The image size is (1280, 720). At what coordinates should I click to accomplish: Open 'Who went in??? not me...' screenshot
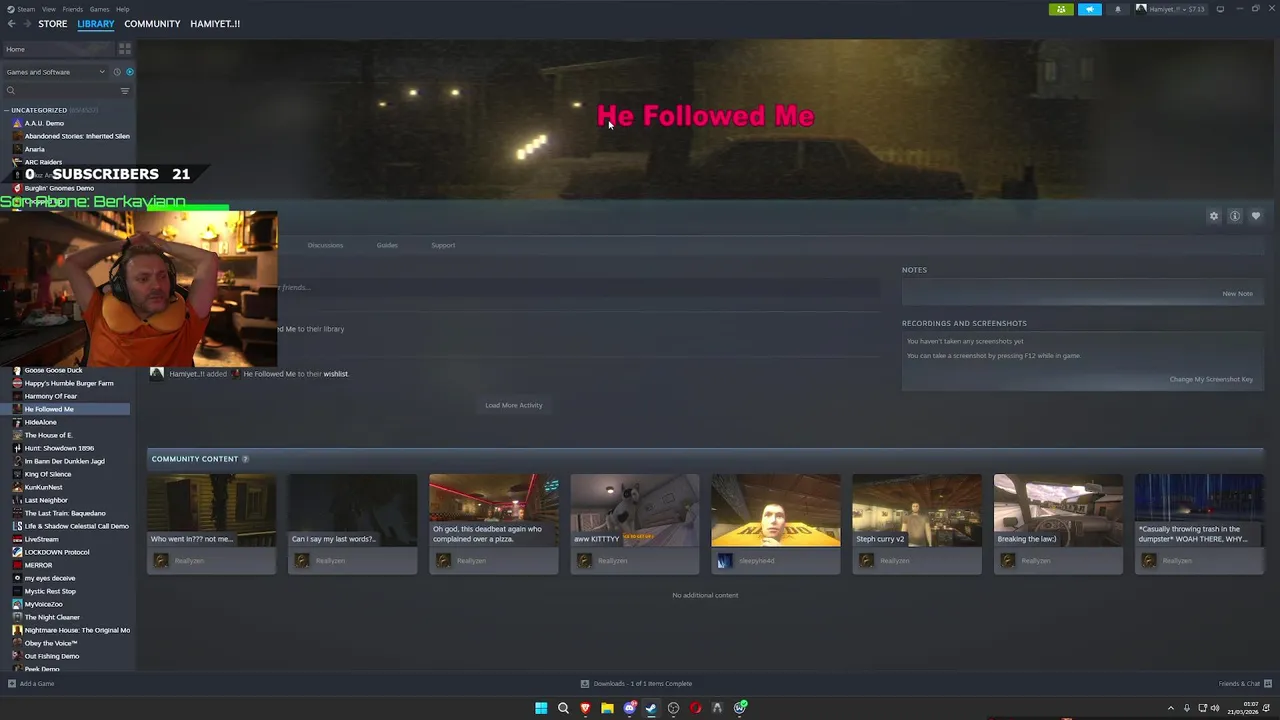(x=211, y=511)
